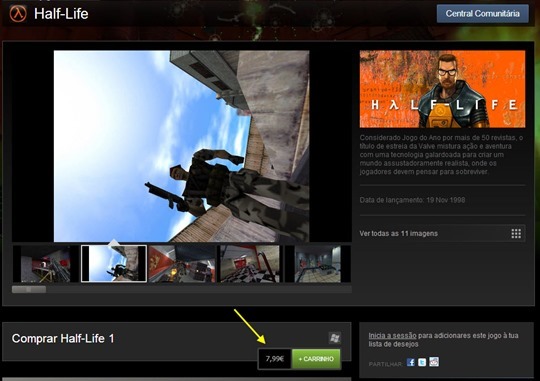Click Comprar Half-Life 1 heading
The image size is (540, 381).
point(63,339)
